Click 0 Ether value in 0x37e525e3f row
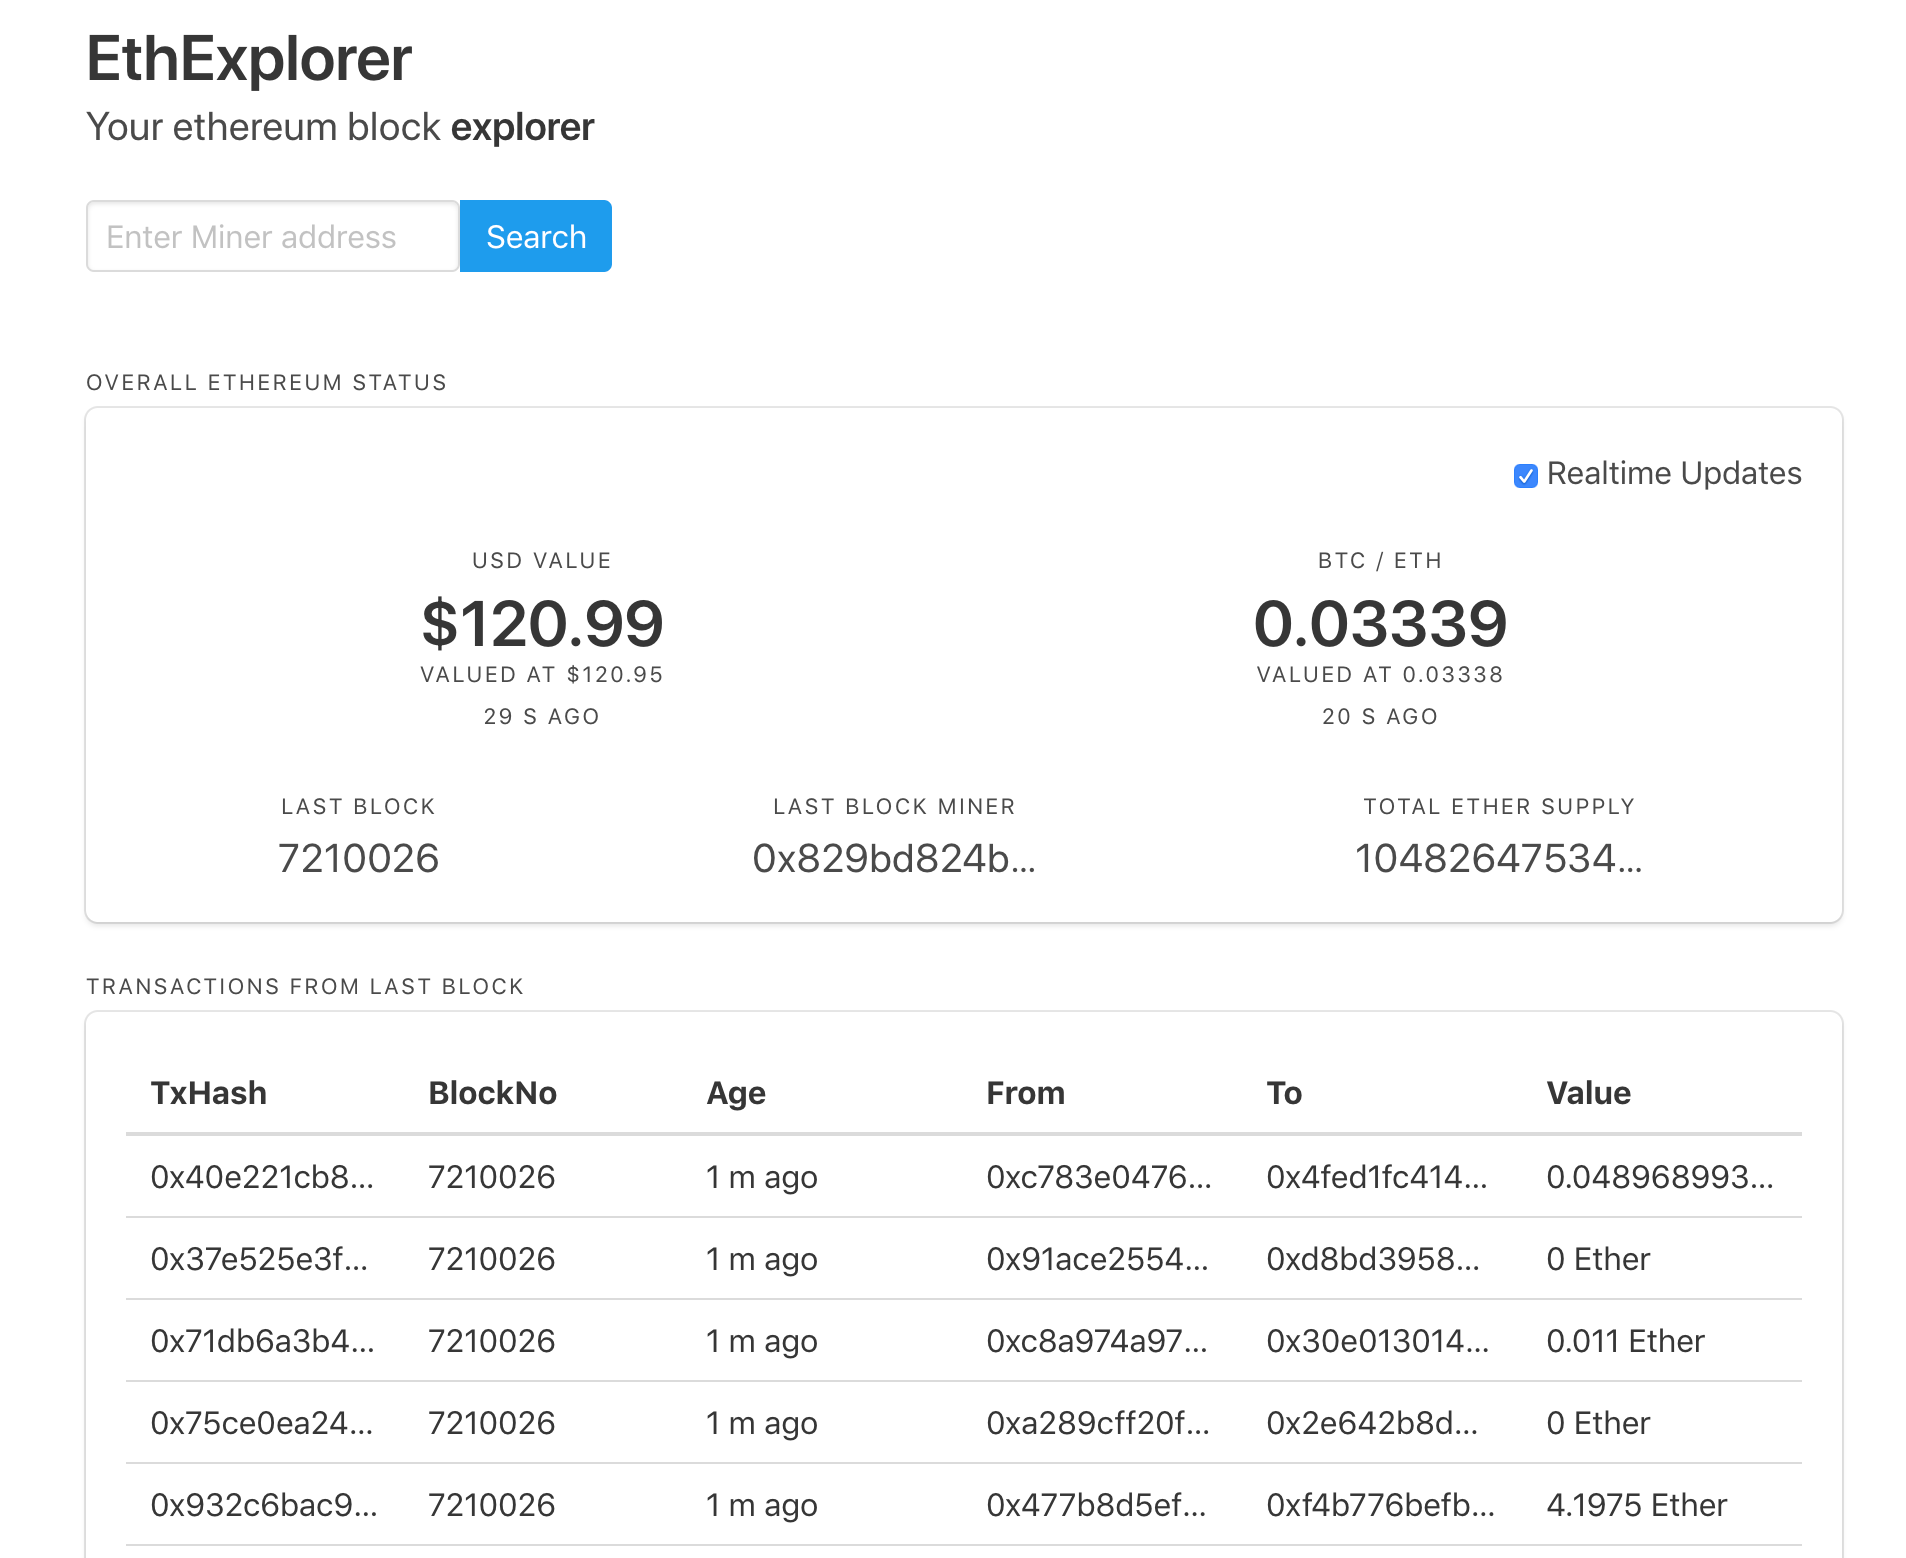The image size is (1906, 1558). point(1598,1259)
